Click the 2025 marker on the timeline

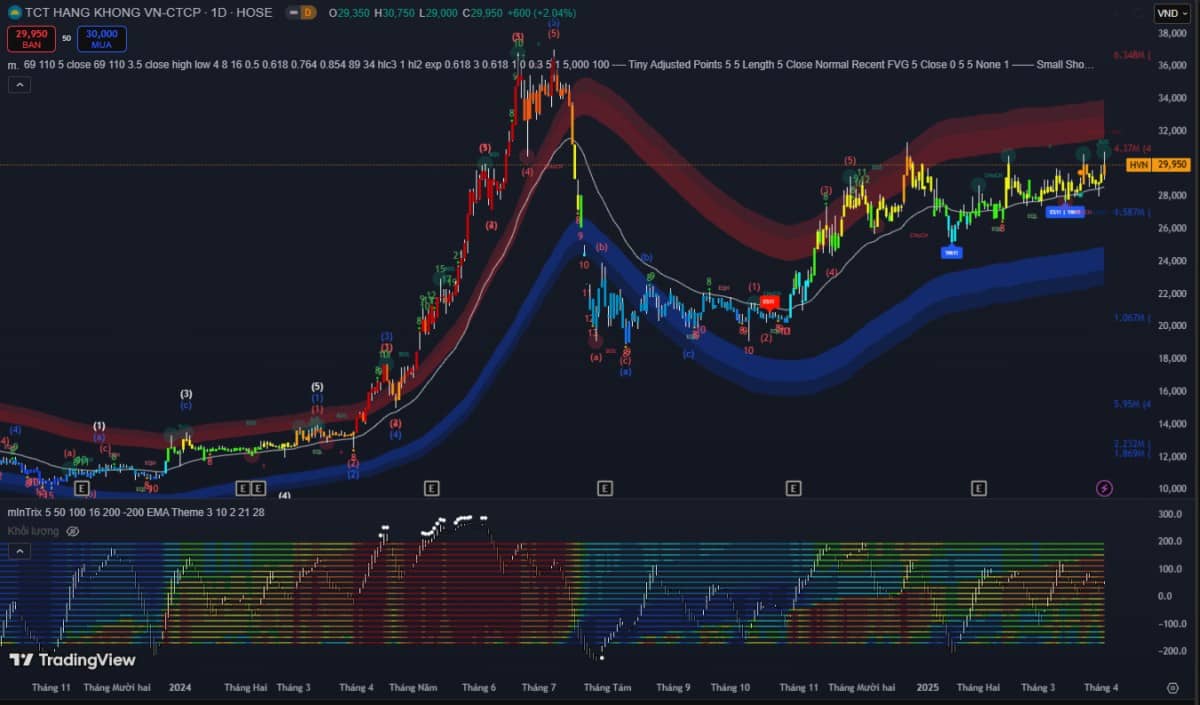click(926, 688)
